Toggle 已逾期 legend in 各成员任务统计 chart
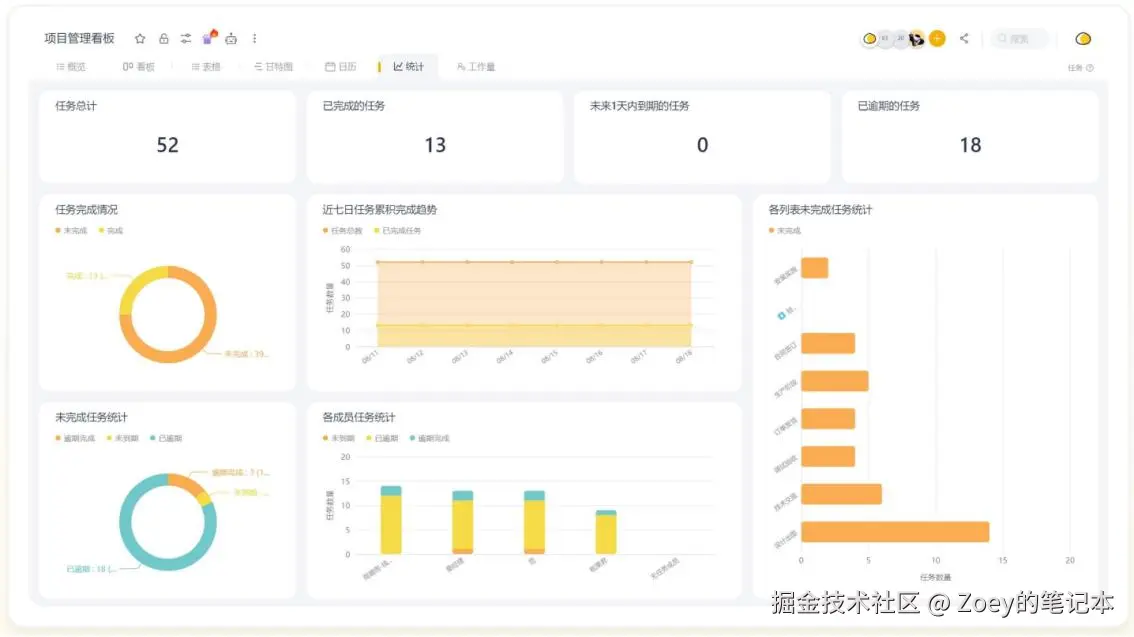1134x637 pixels. pyautogui.click(x=383, y=438)
